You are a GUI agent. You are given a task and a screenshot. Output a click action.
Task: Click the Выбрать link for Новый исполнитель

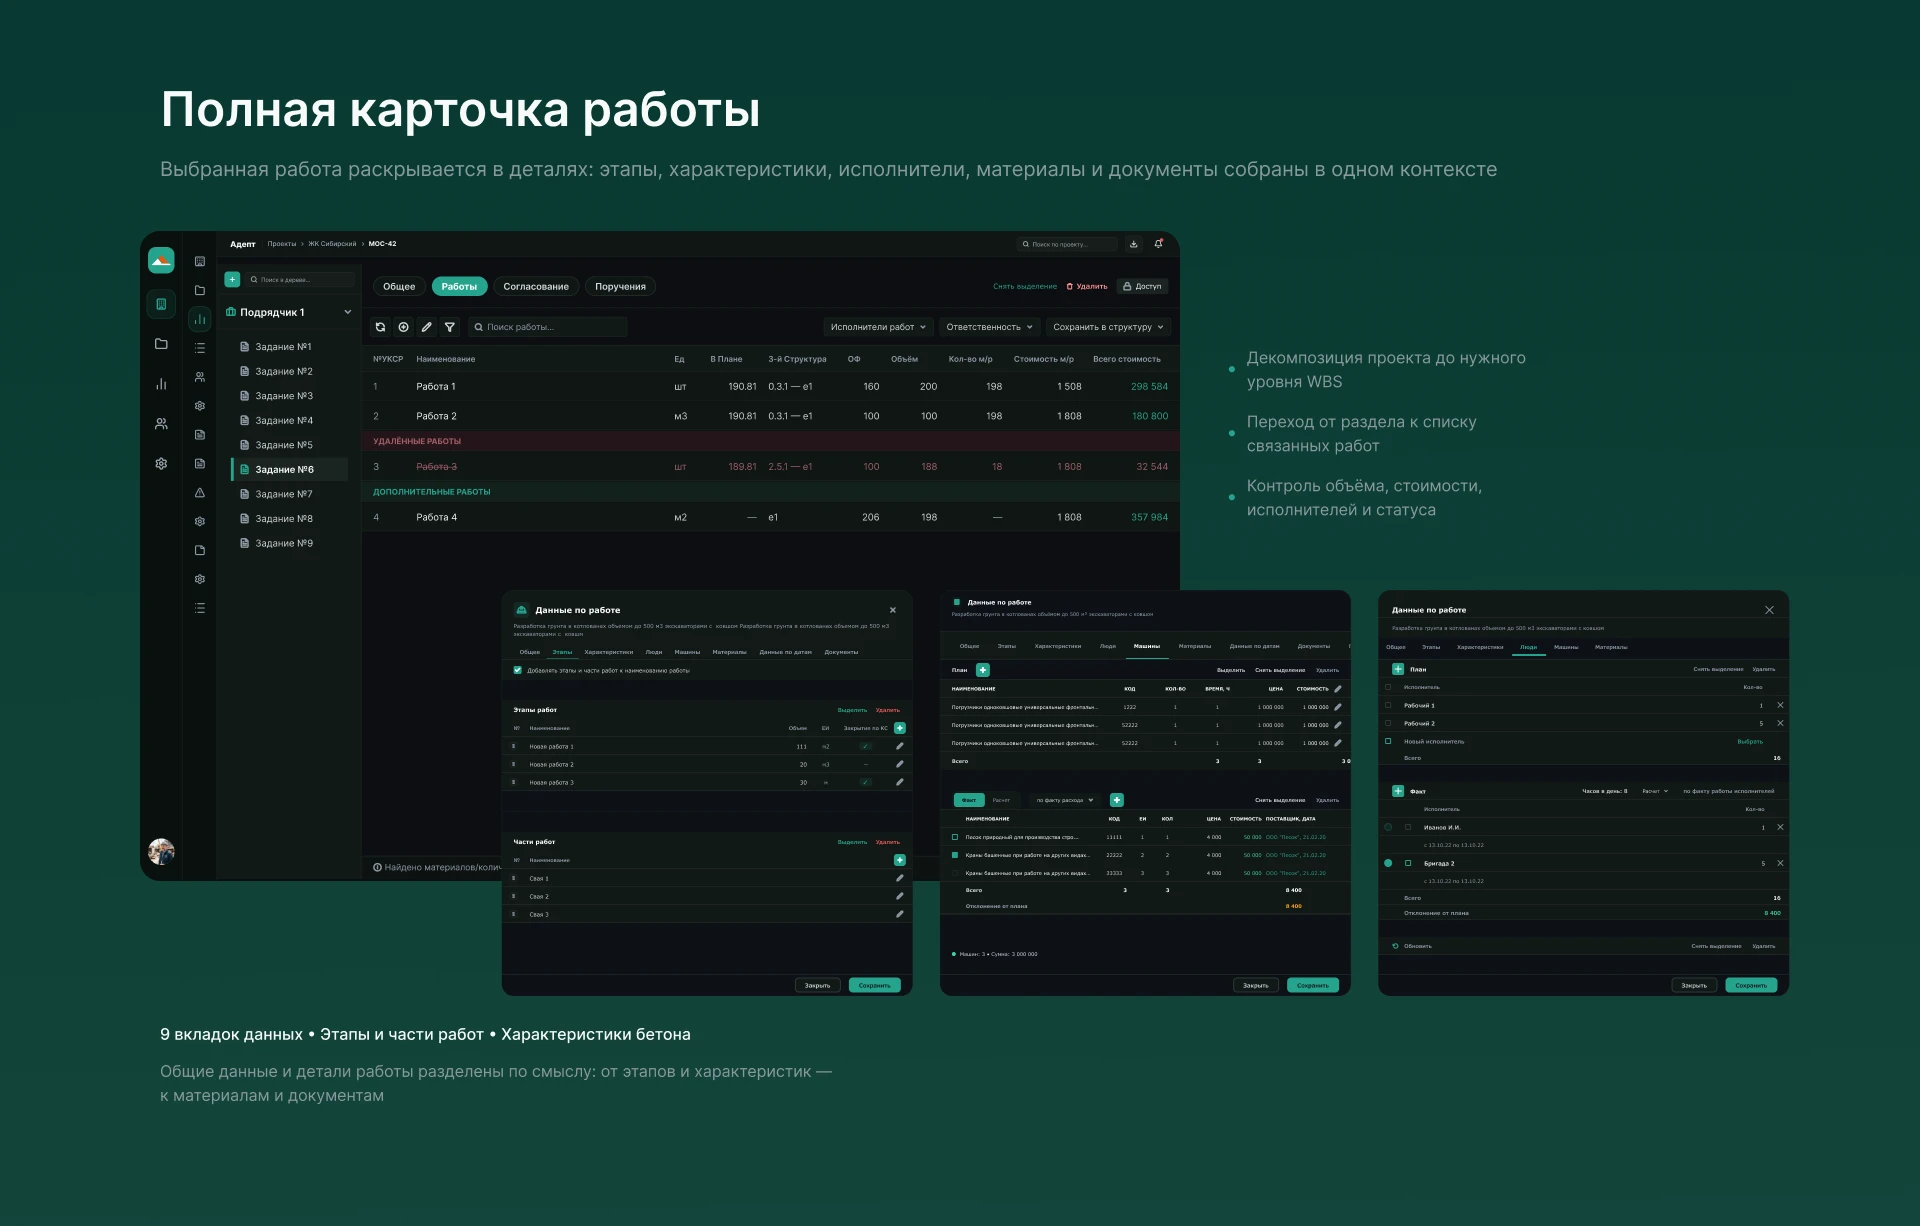(1750, 741)
